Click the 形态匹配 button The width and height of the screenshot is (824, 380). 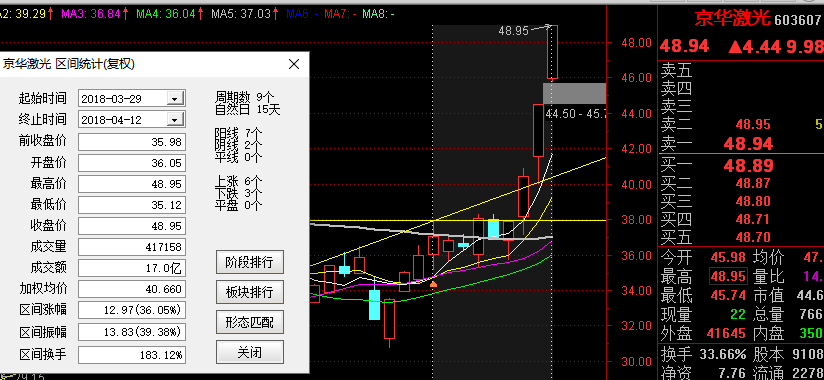click(250, 322)
